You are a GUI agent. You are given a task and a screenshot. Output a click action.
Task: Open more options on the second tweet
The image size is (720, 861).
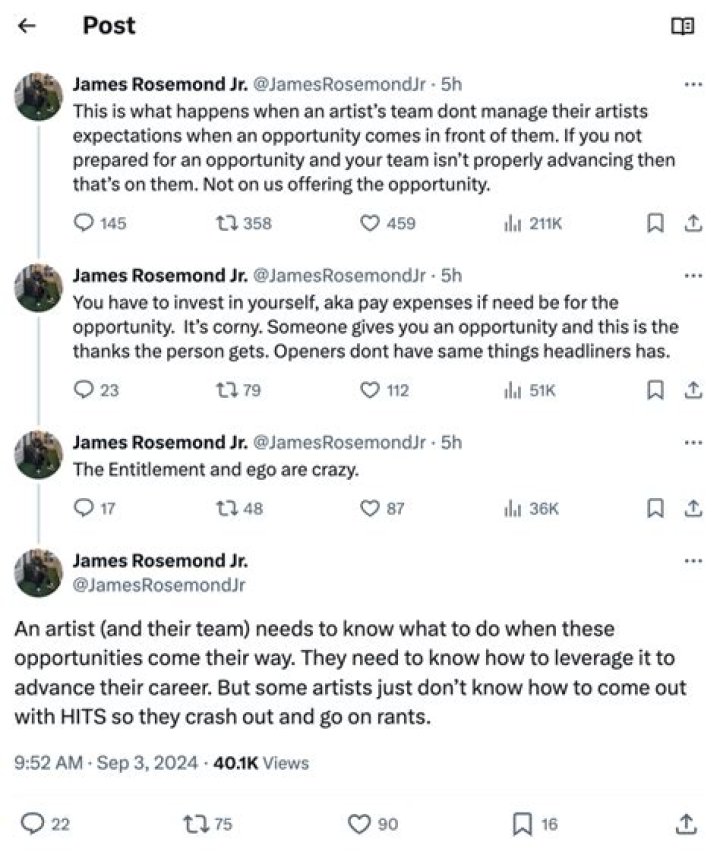pyautogui.click(x=692, y=276)
